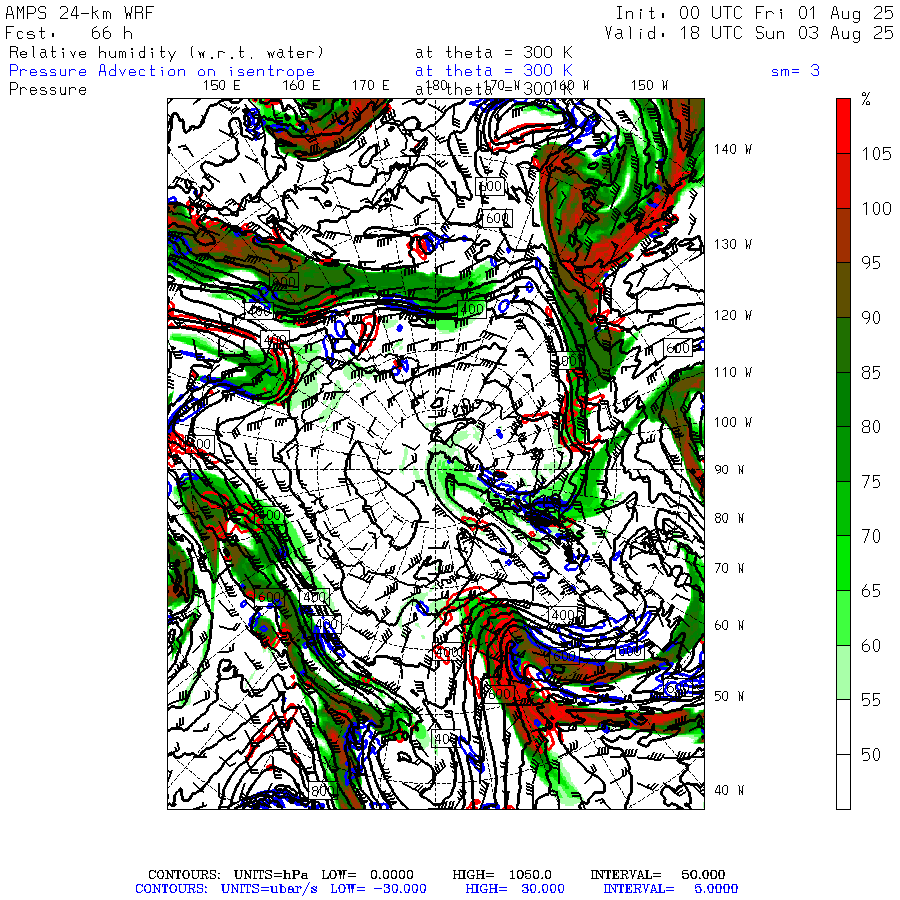Click the "120 W" longitude label

tap(733, 315)
